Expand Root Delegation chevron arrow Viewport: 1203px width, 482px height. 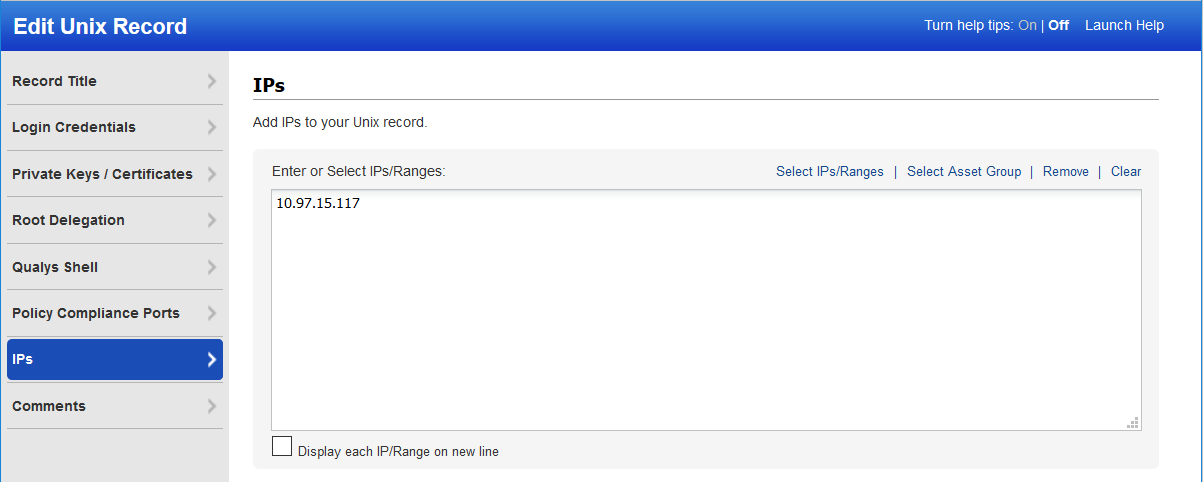pyautogui.click(x=211, y=220)
